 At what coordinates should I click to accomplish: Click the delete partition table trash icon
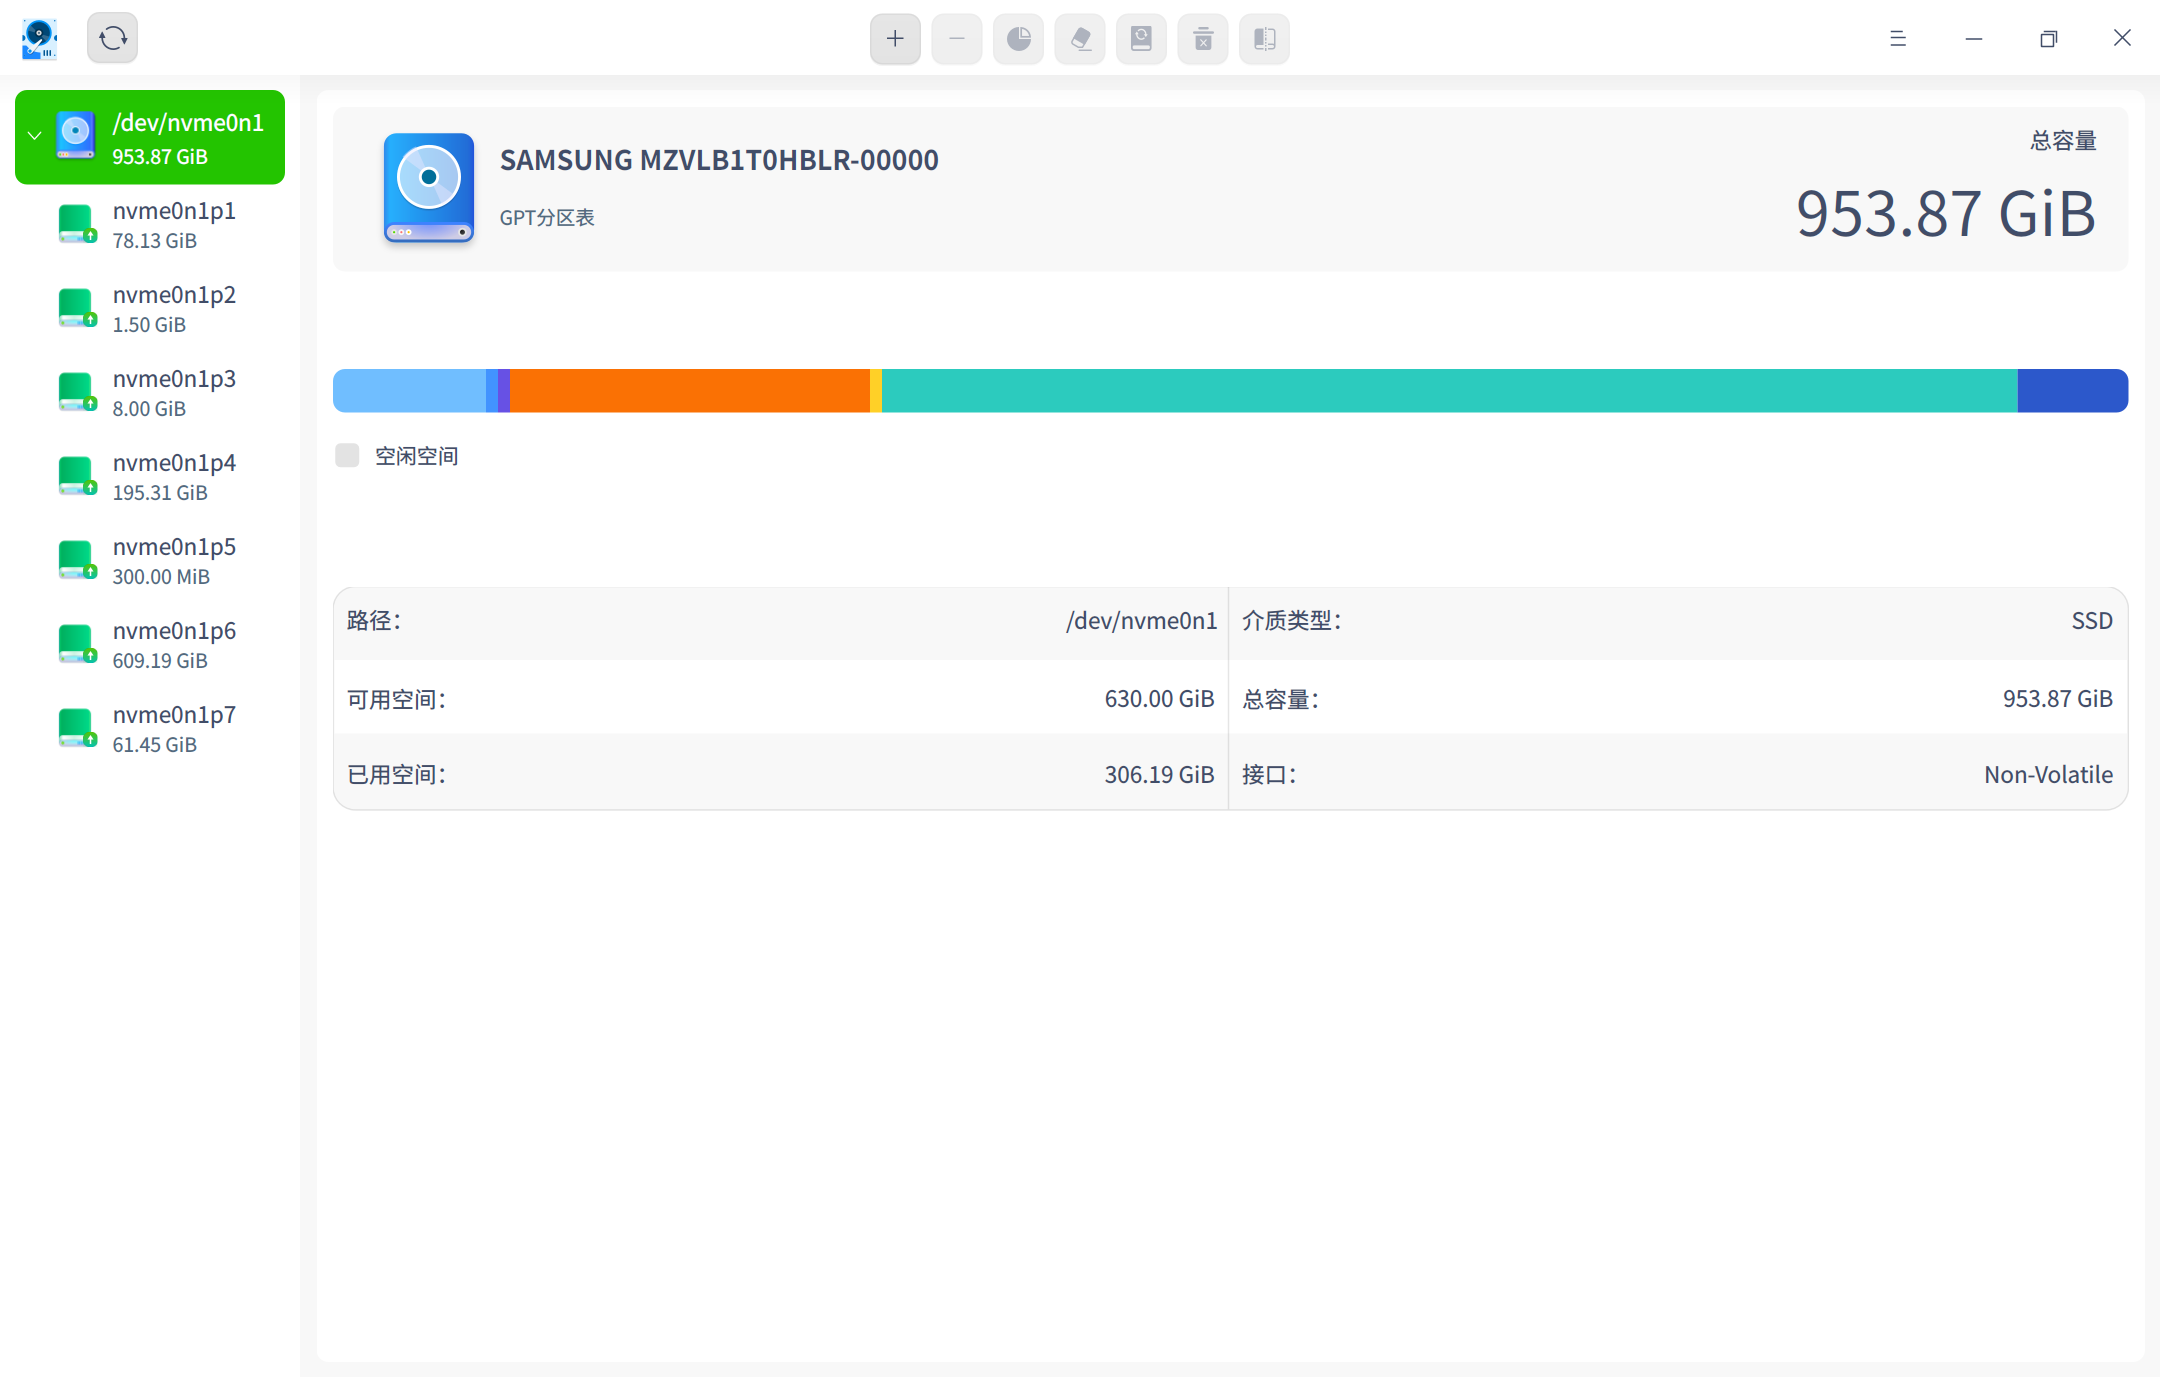1202,38
